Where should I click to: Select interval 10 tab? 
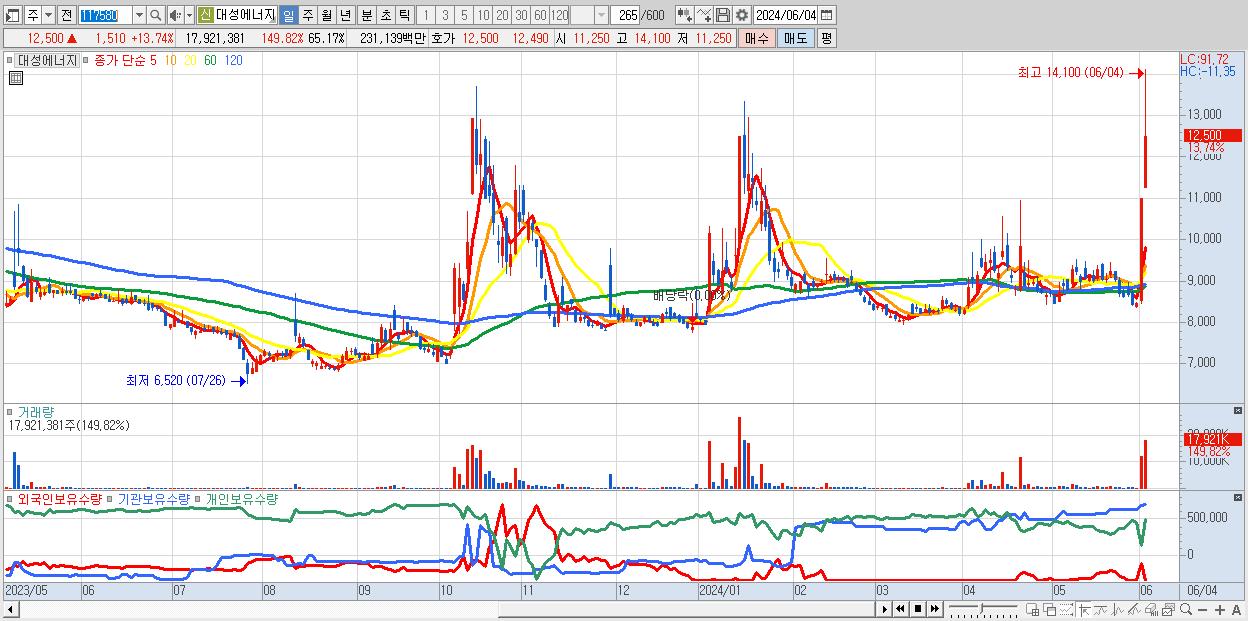point(483,15)
